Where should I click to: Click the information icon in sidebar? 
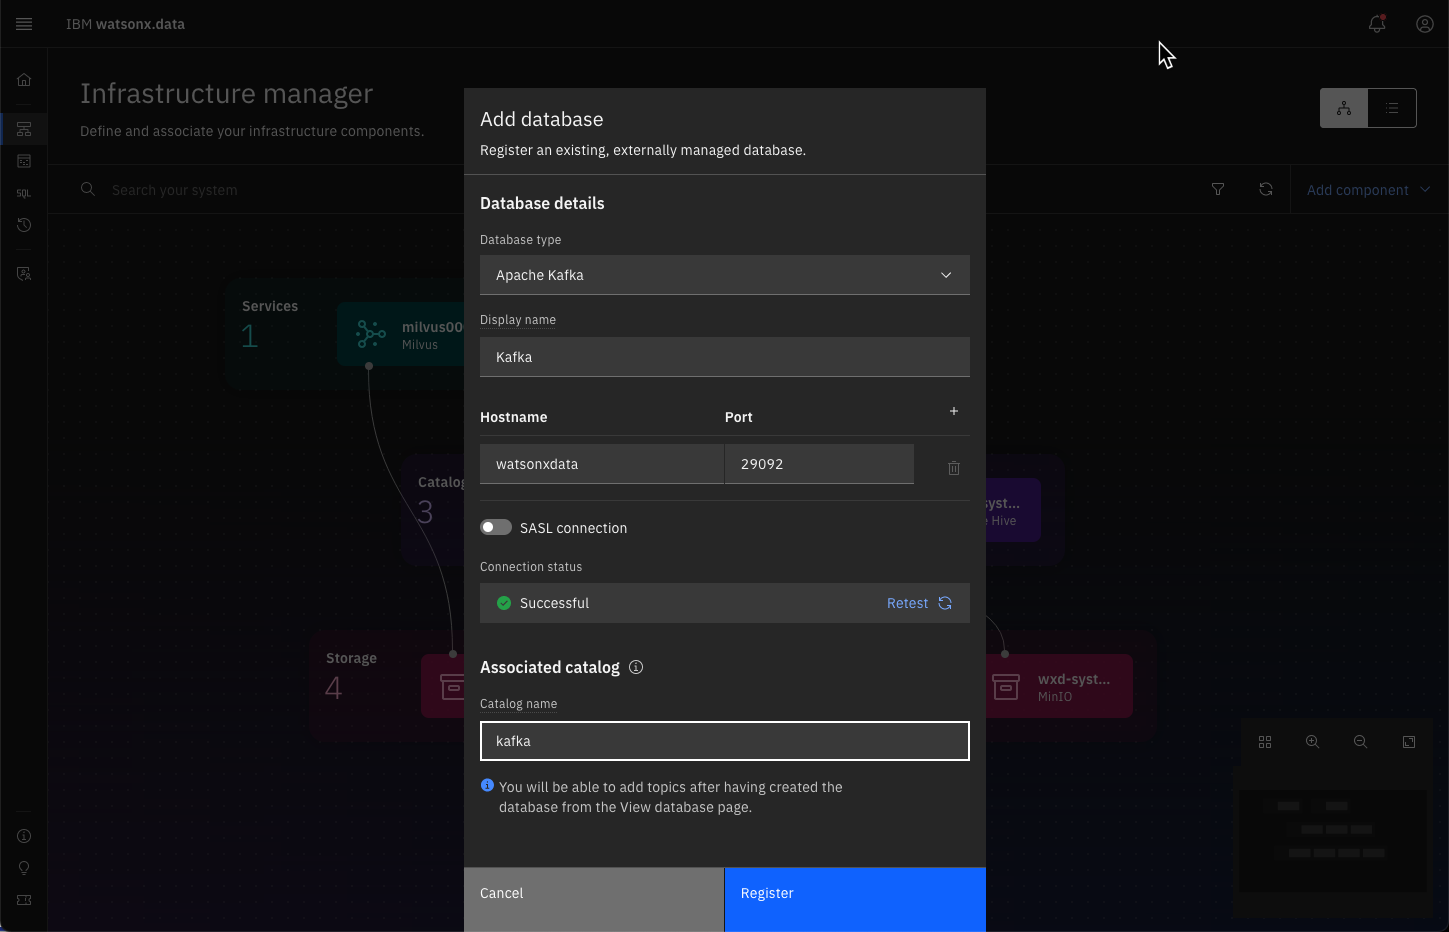coord(24,836)
